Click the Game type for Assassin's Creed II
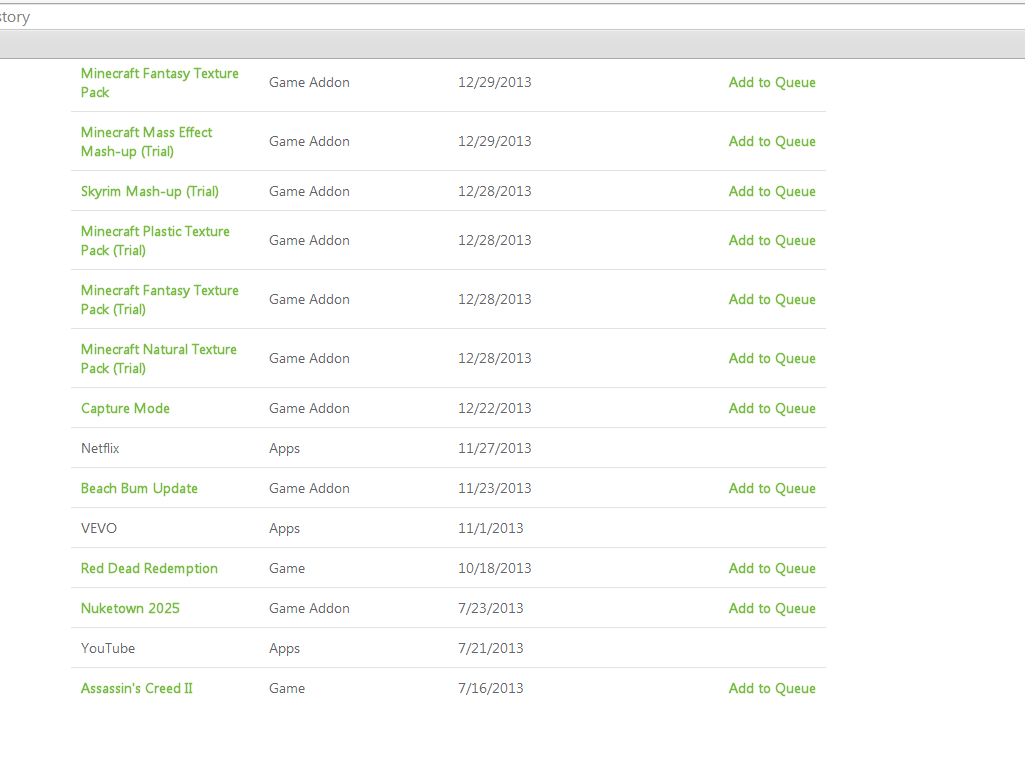 [x=287, y=688]
